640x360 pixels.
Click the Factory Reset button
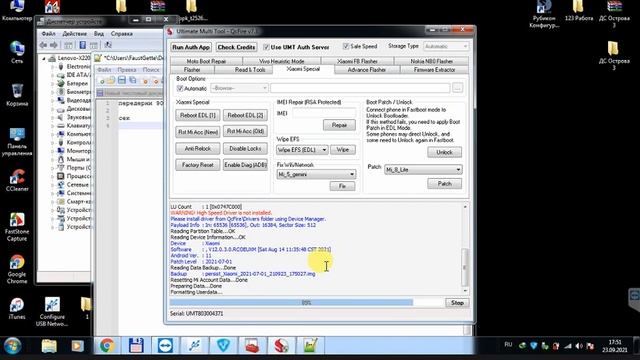coord(198,165)
